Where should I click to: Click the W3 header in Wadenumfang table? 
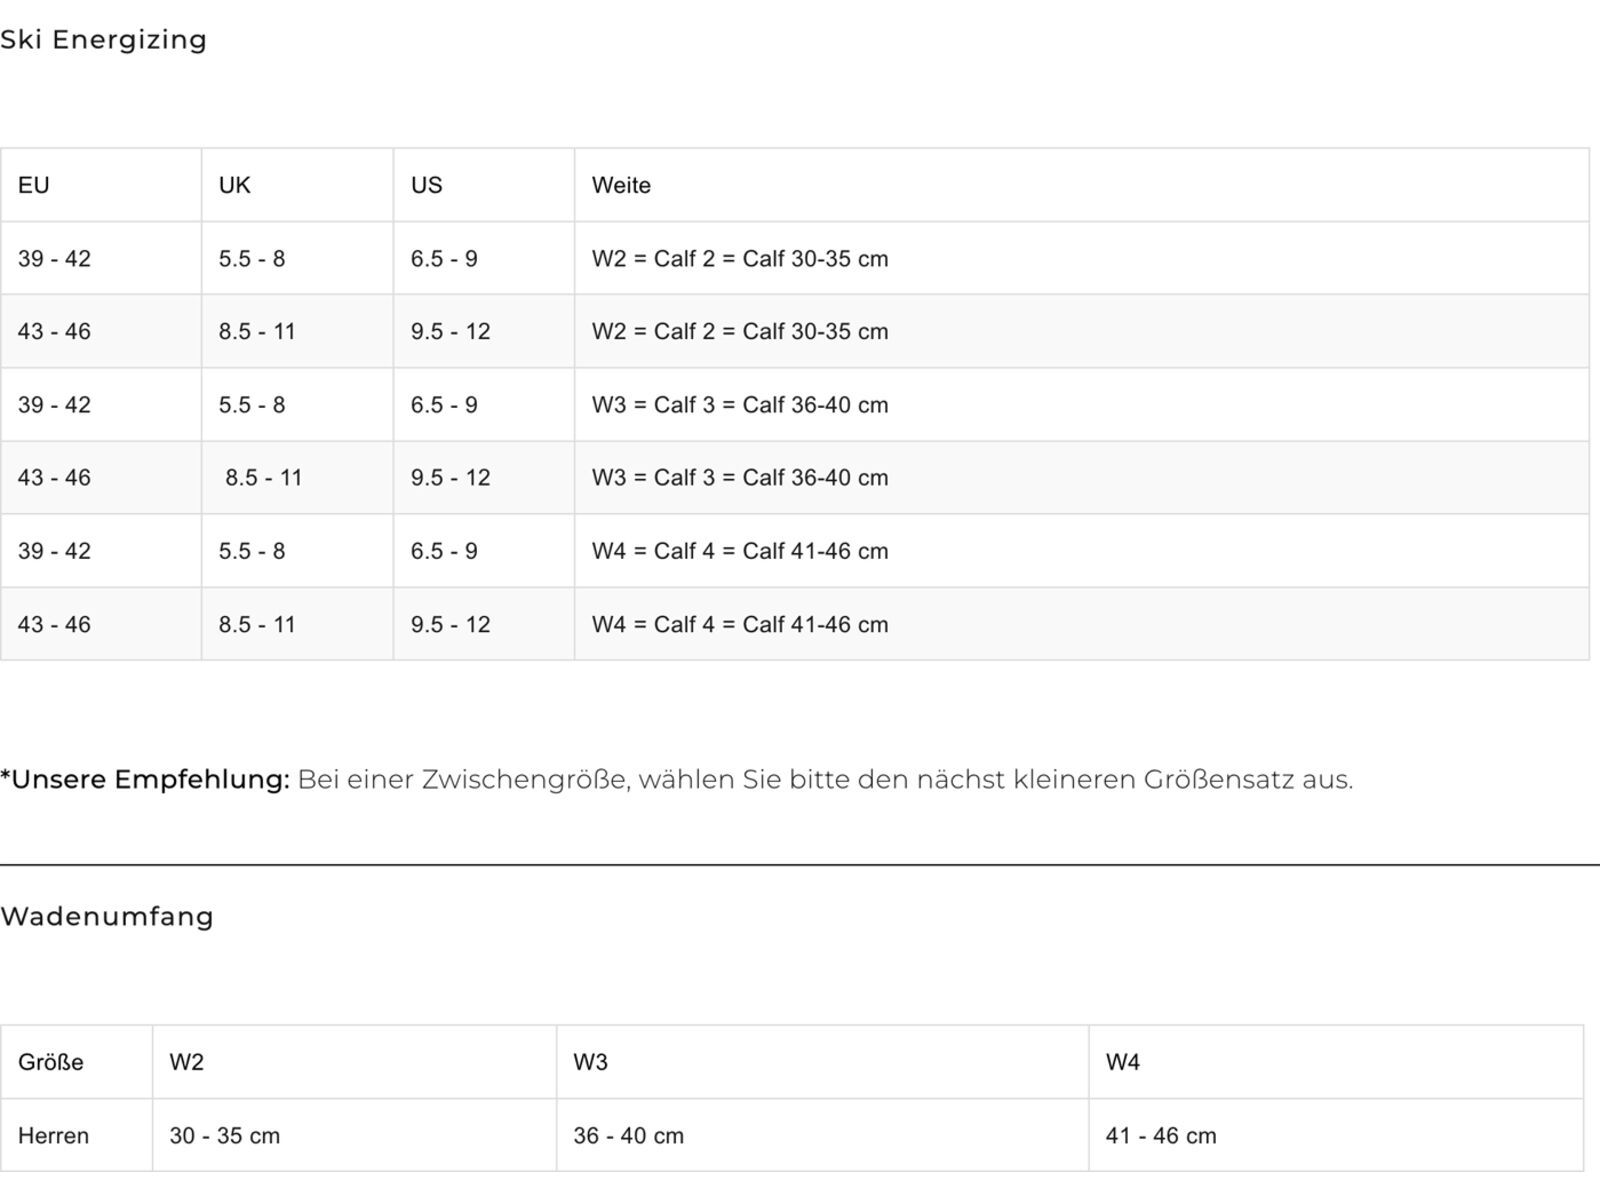point(822,1062)
